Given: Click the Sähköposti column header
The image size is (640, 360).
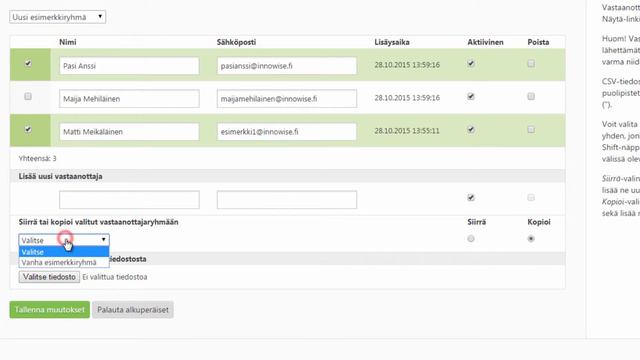Looking at the screenshot, I should (x=236, y=42).
